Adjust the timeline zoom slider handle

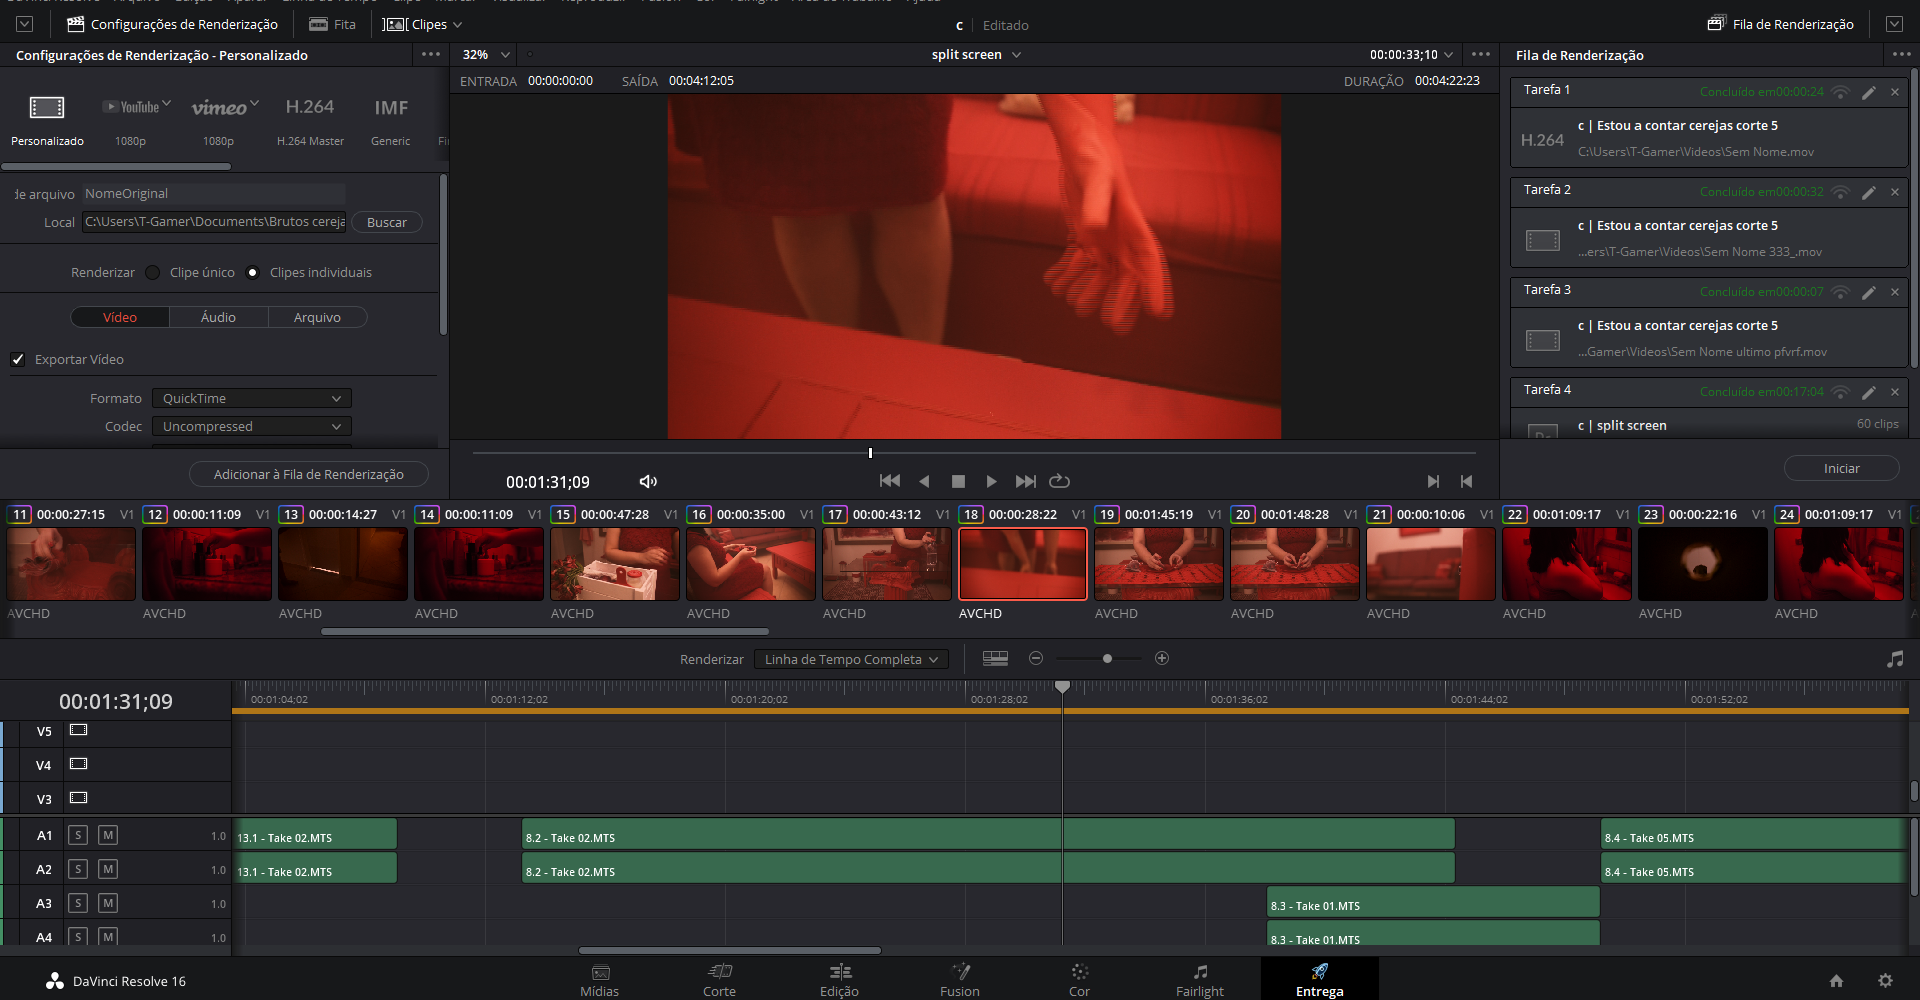point(1107,658)
